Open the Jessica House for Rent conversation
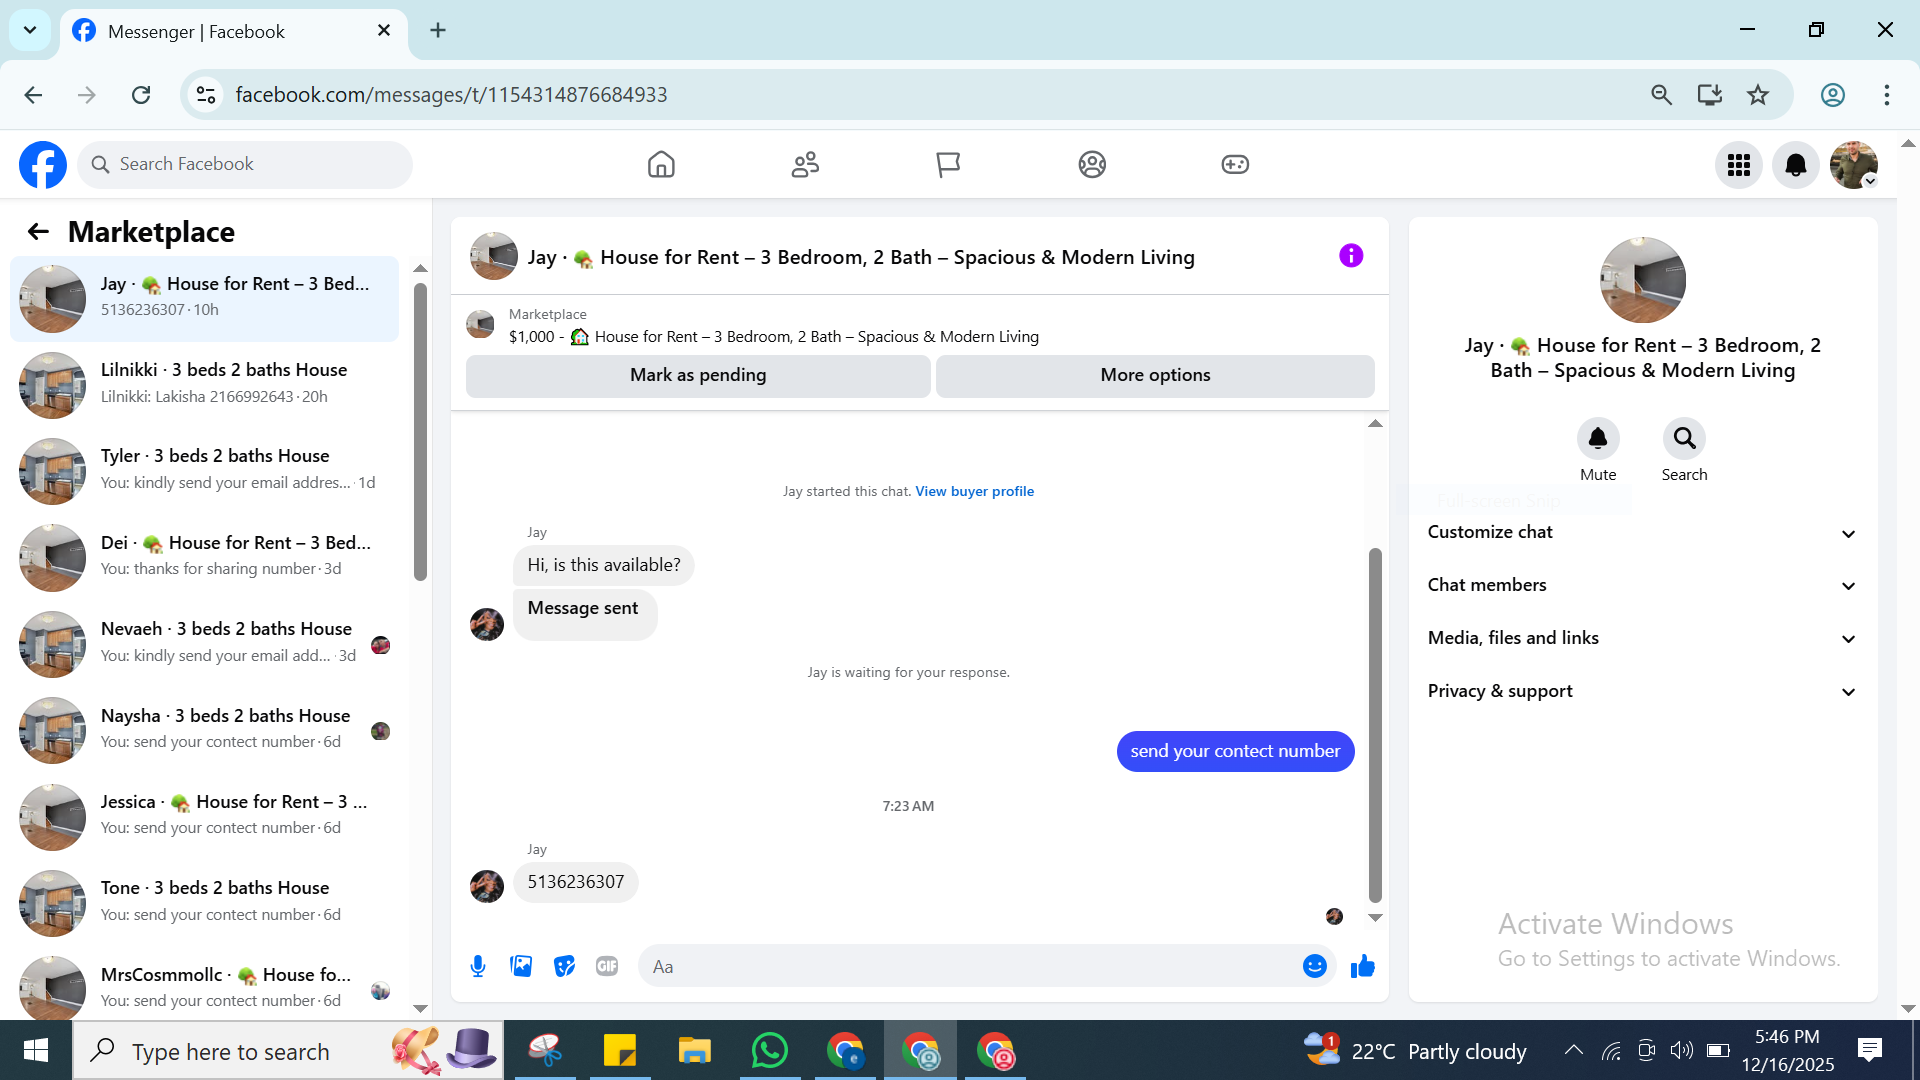The width and height of the screenshot is (1920, 1080). coord(204,816)
